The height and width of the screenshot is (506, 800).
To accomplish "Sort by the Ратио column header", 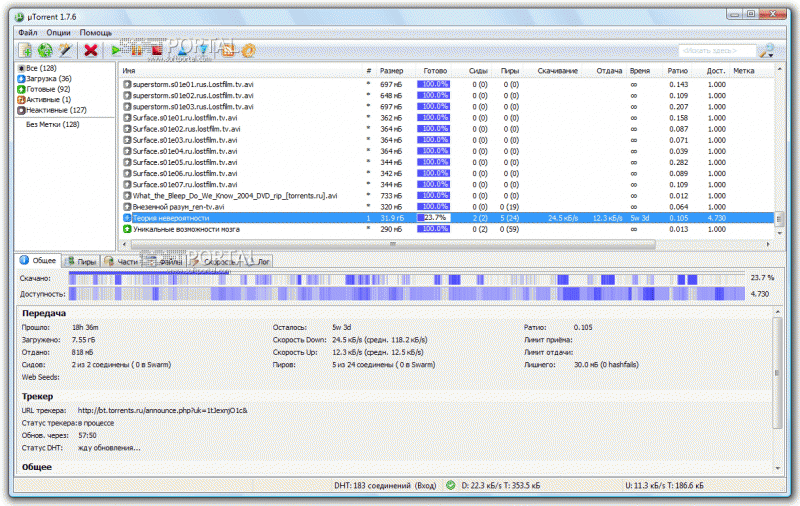I will (678, 70).
